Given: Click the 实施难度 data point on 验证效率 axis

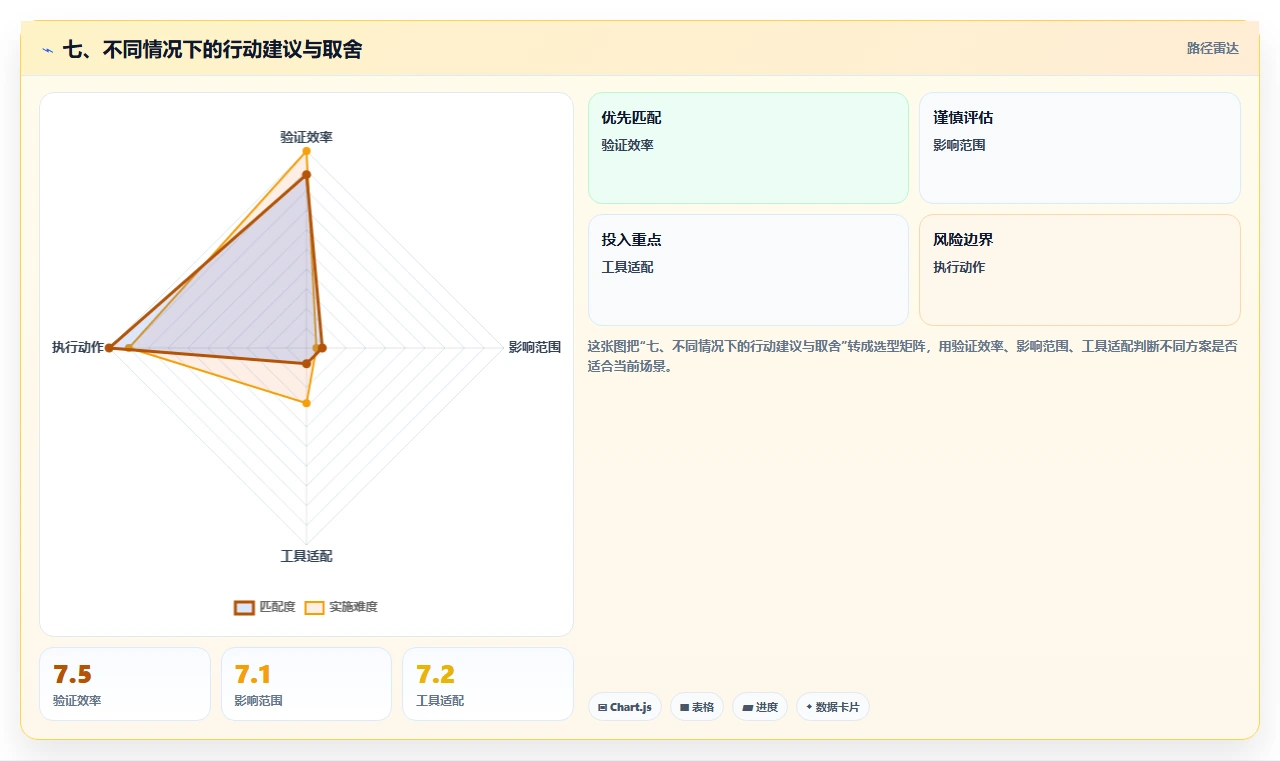Looking at the screenshot, I should click(306, 151).
